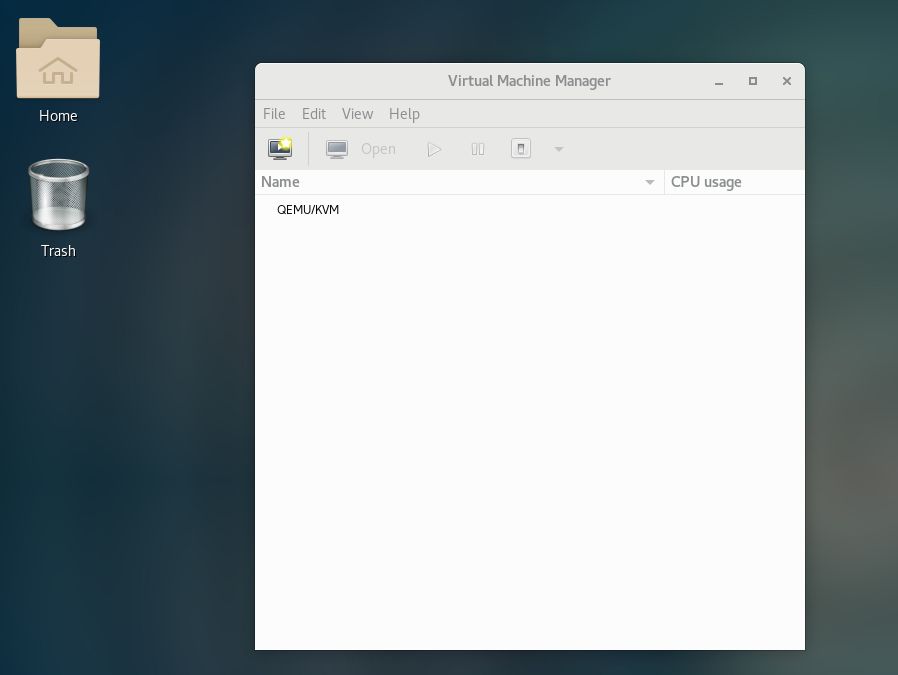Click the Open console monitor icon
The height and width of the screenshot is (675, 898).
click(x=337, y=149)
